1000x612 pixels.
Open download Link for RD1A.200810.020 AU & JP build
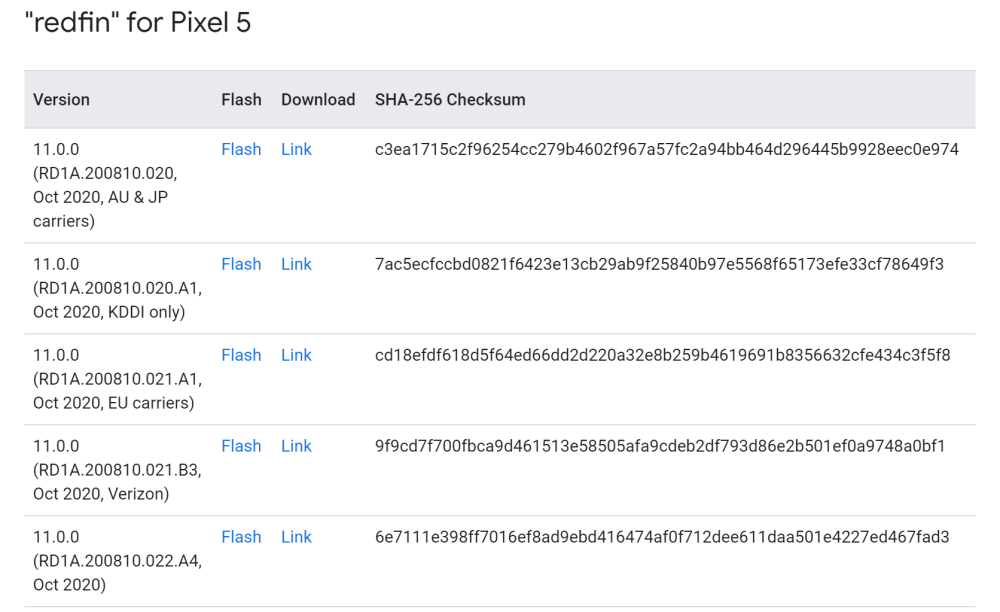click(x=296, y=149)
